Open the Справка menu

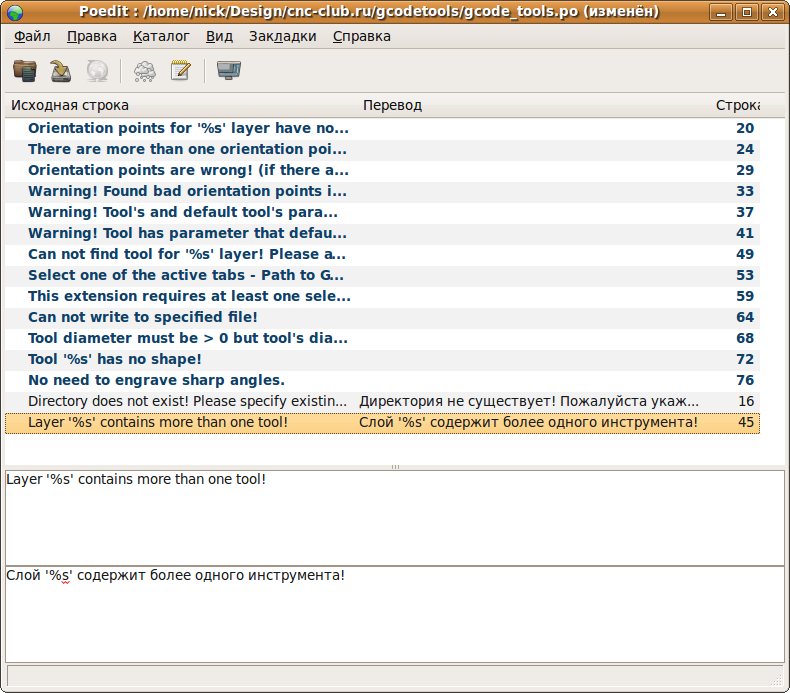362,36
